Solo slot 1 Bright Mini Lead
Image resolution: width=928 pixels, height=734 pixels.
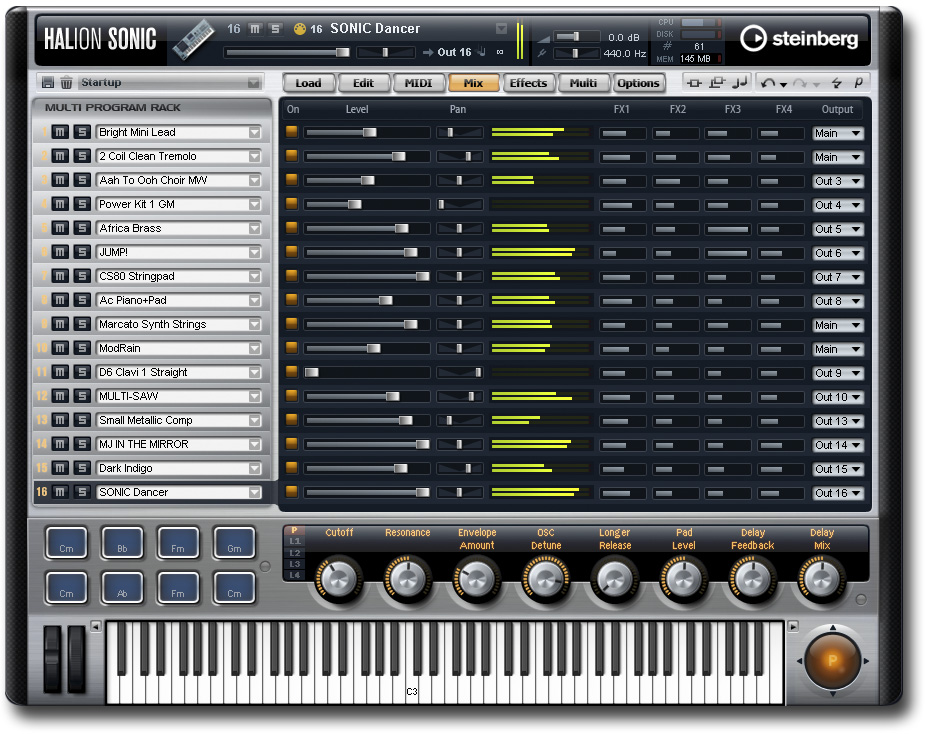click(82, 132)
